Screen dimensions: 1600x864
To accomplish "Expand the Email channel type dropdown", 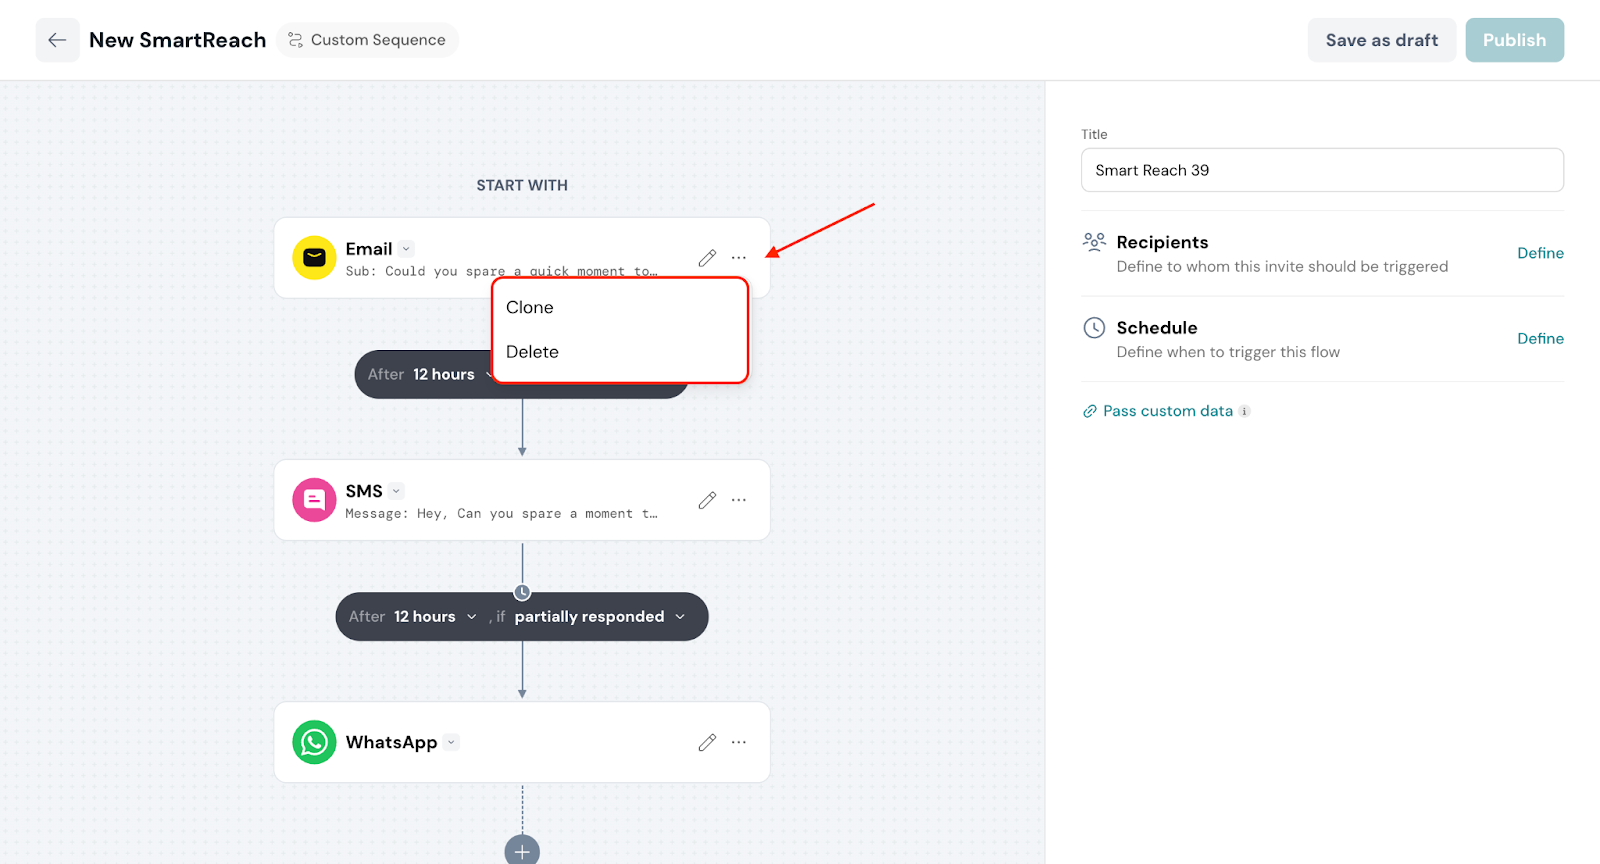I will click(x=406, y=249).
